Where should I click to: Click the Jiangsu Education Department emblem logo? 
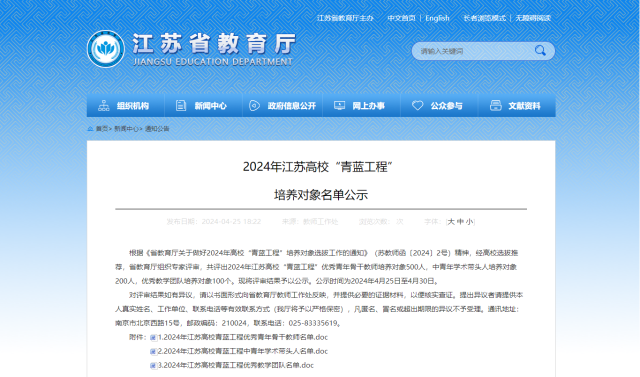(106, 49)
